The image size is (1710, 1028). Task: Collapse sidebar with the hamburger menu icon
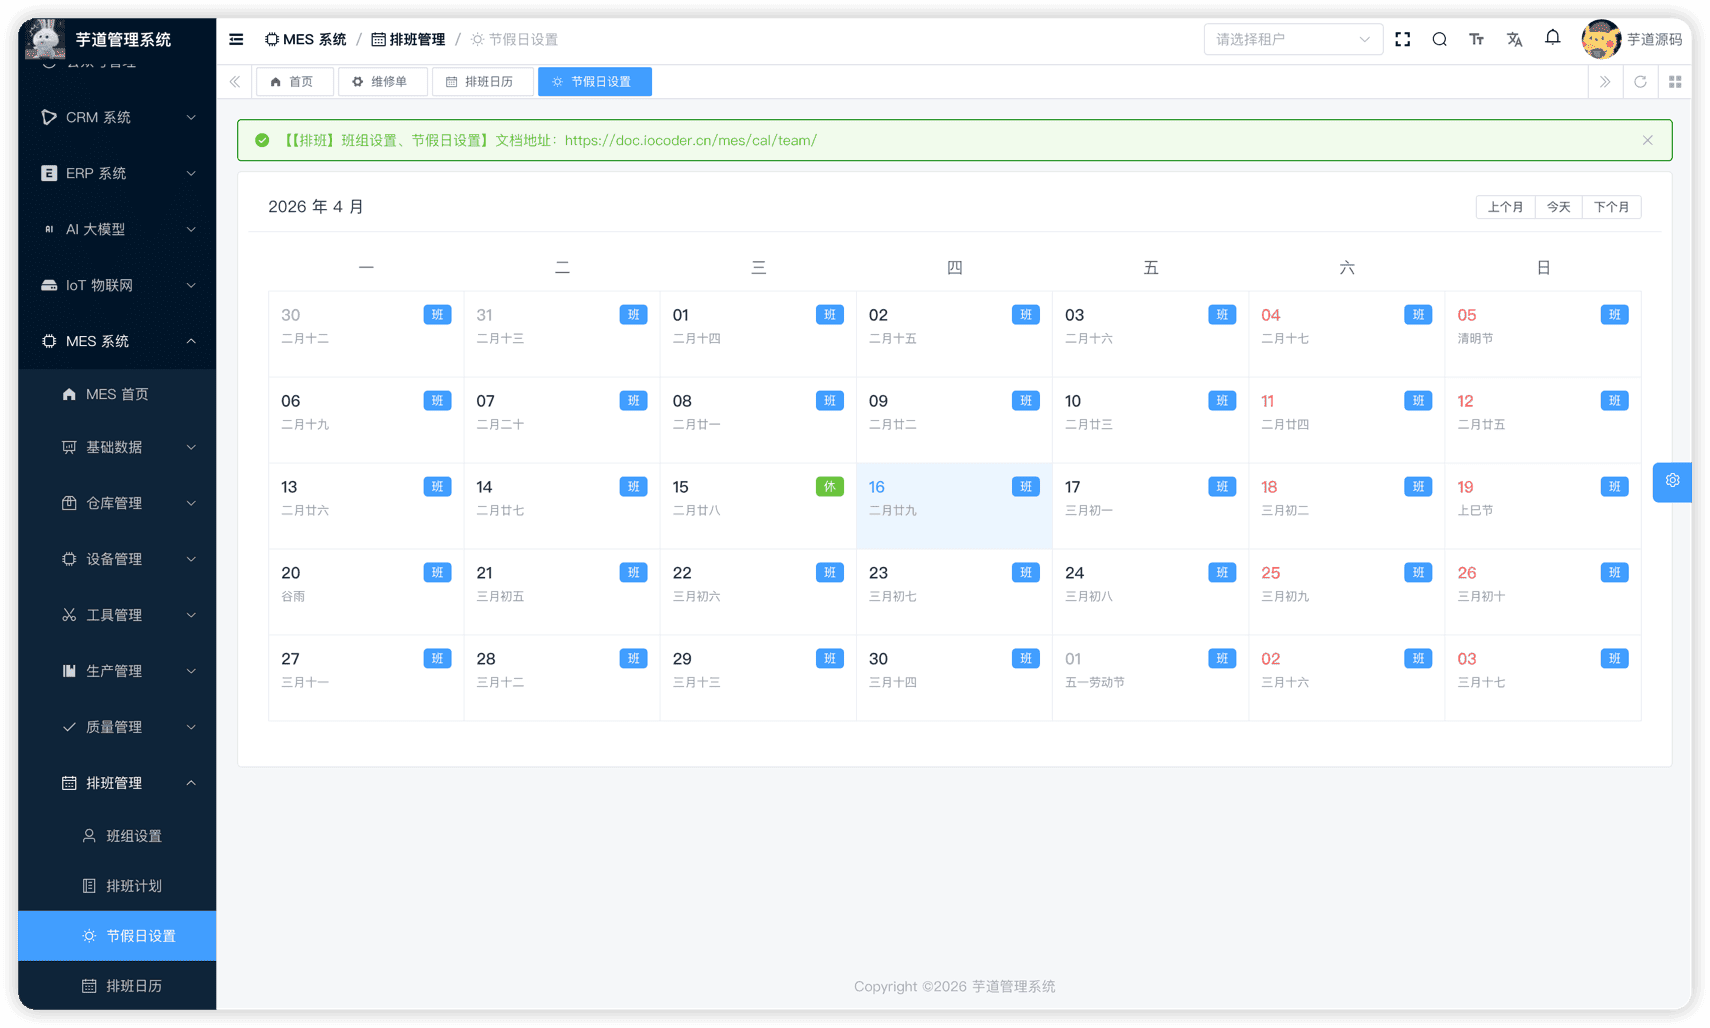[236, 39]
